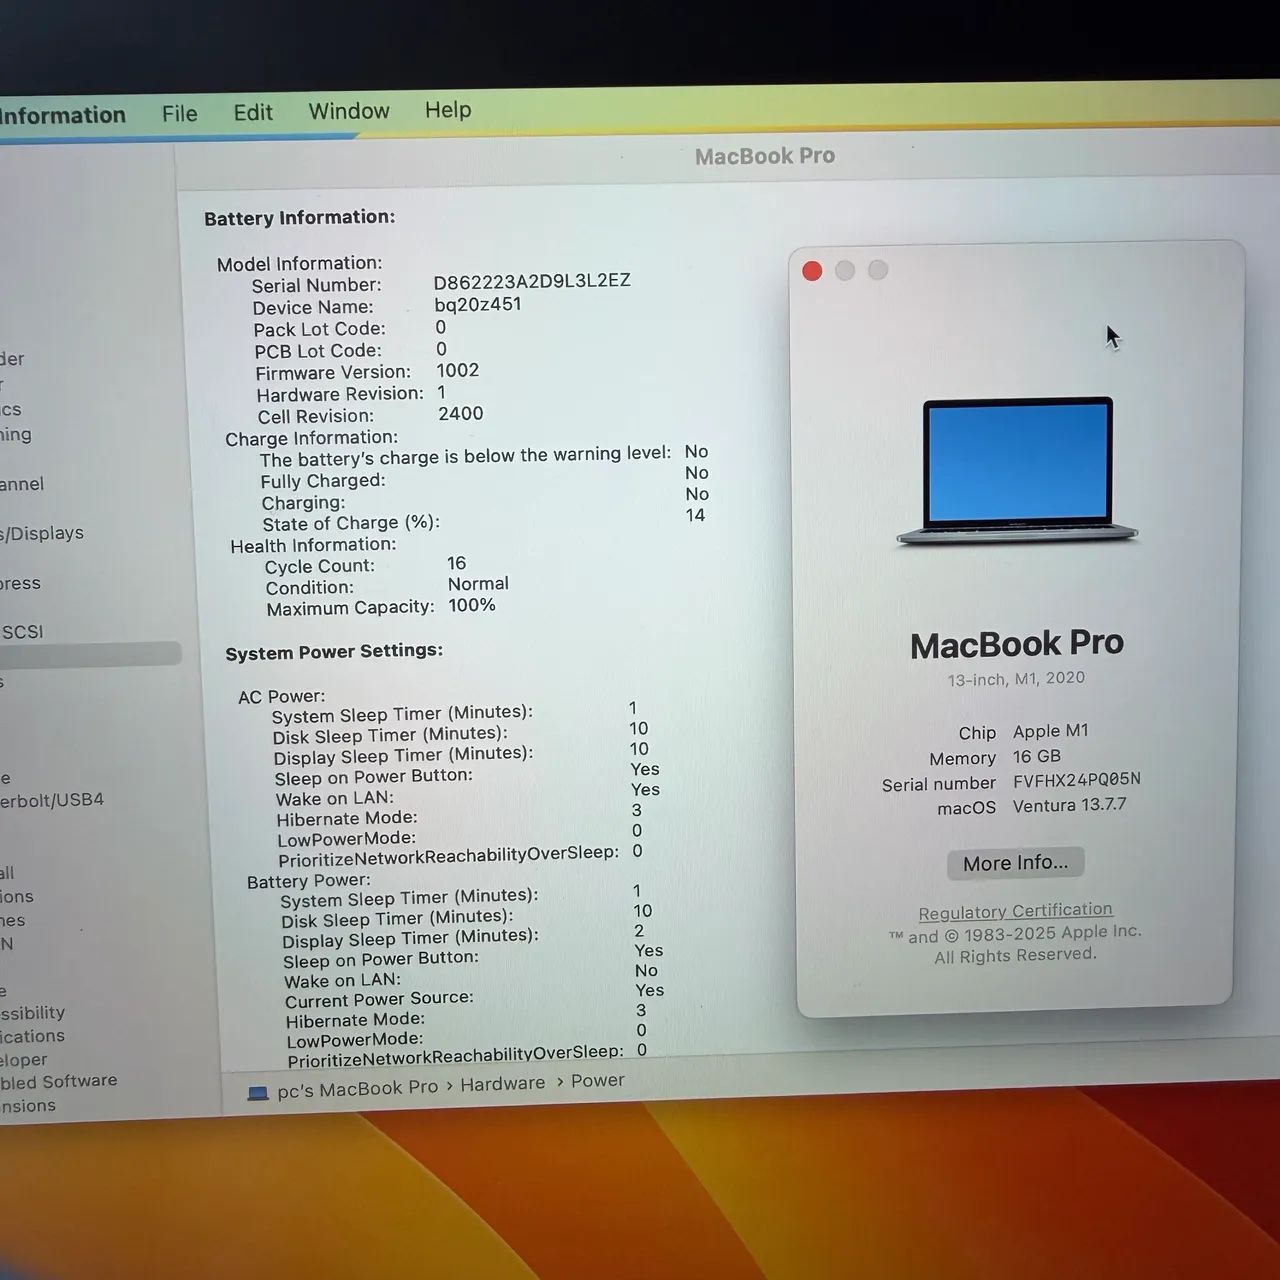Open the Help menu
The image size is (1280, 1280).
click(448, 109)
